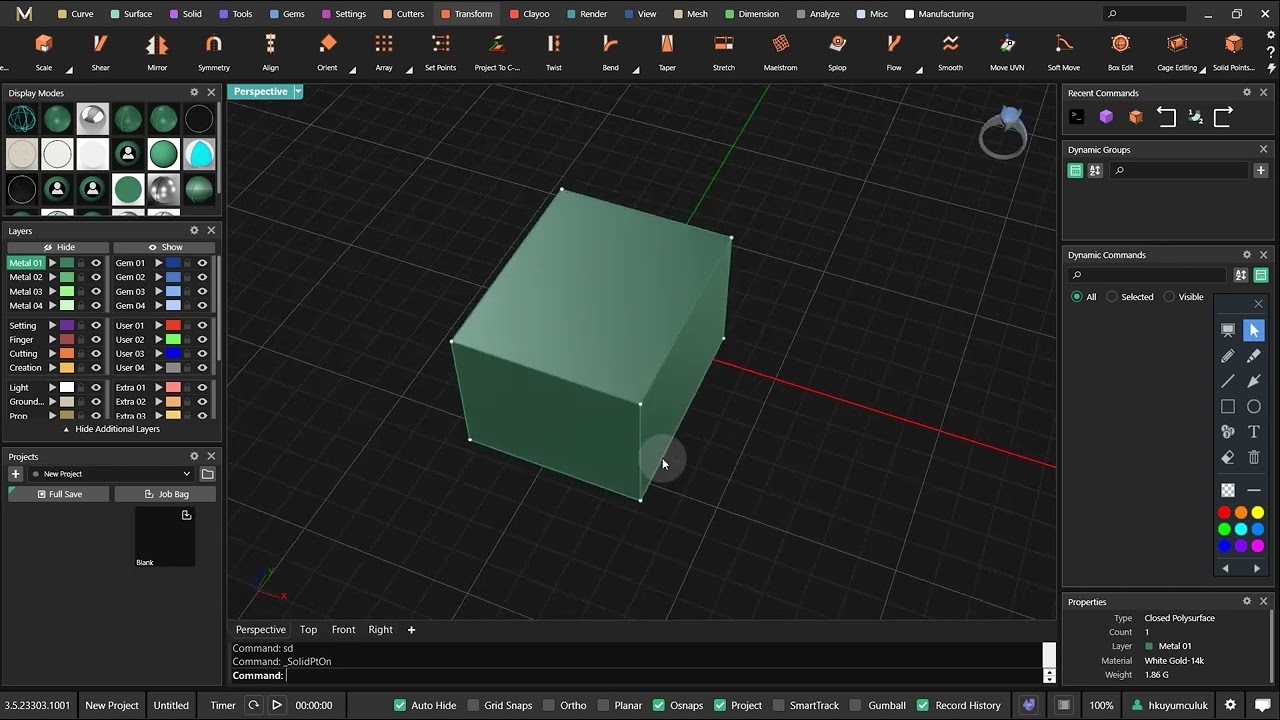Open the Job Bag
This screenshot has width=1280, height=720.
[166, 494]
